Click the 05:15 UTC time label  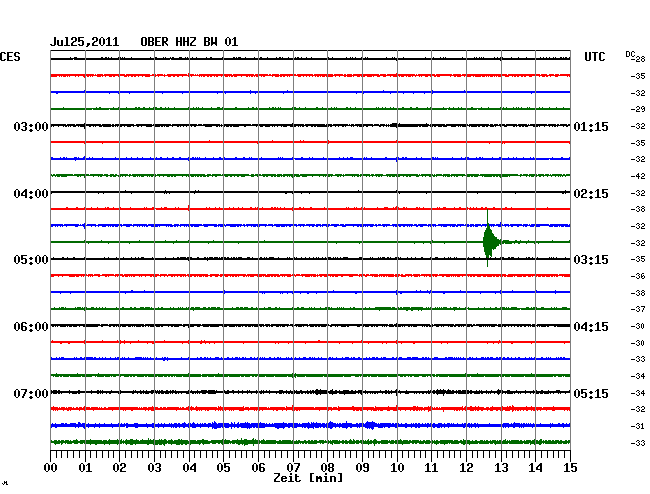point(591,393)
